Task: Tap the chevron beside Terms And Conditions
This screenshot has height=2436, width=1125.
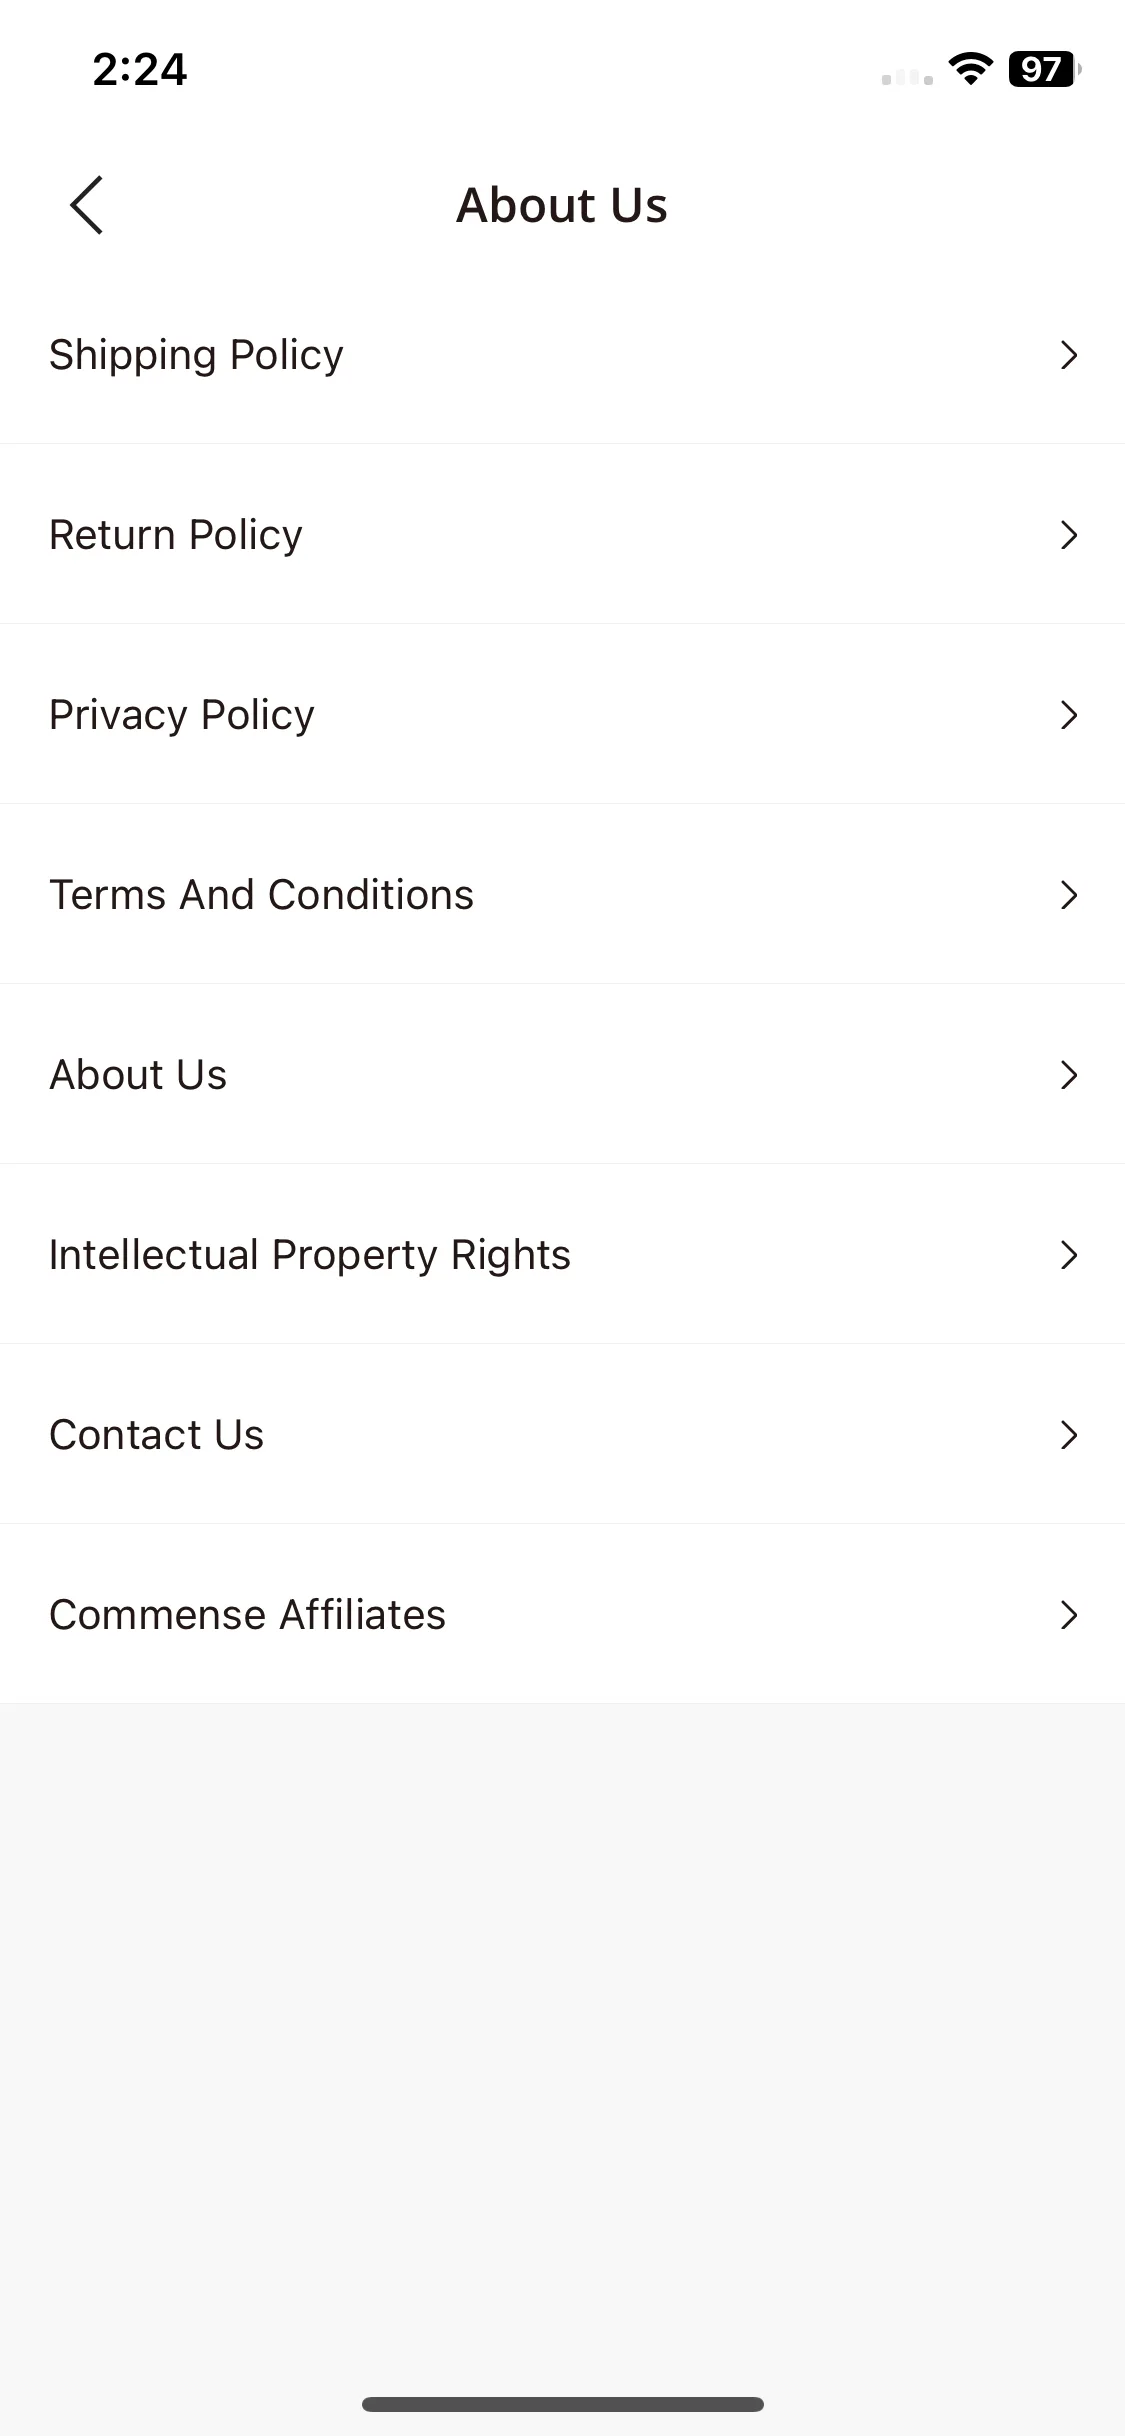Action: coord(1069,895)
